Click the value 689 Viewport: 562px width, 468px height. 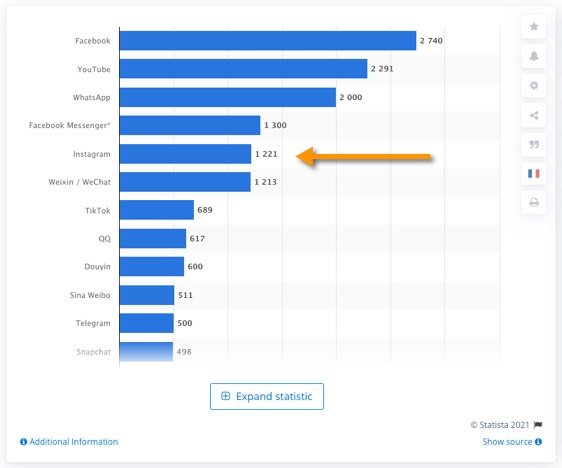click(x=205, y=210)
